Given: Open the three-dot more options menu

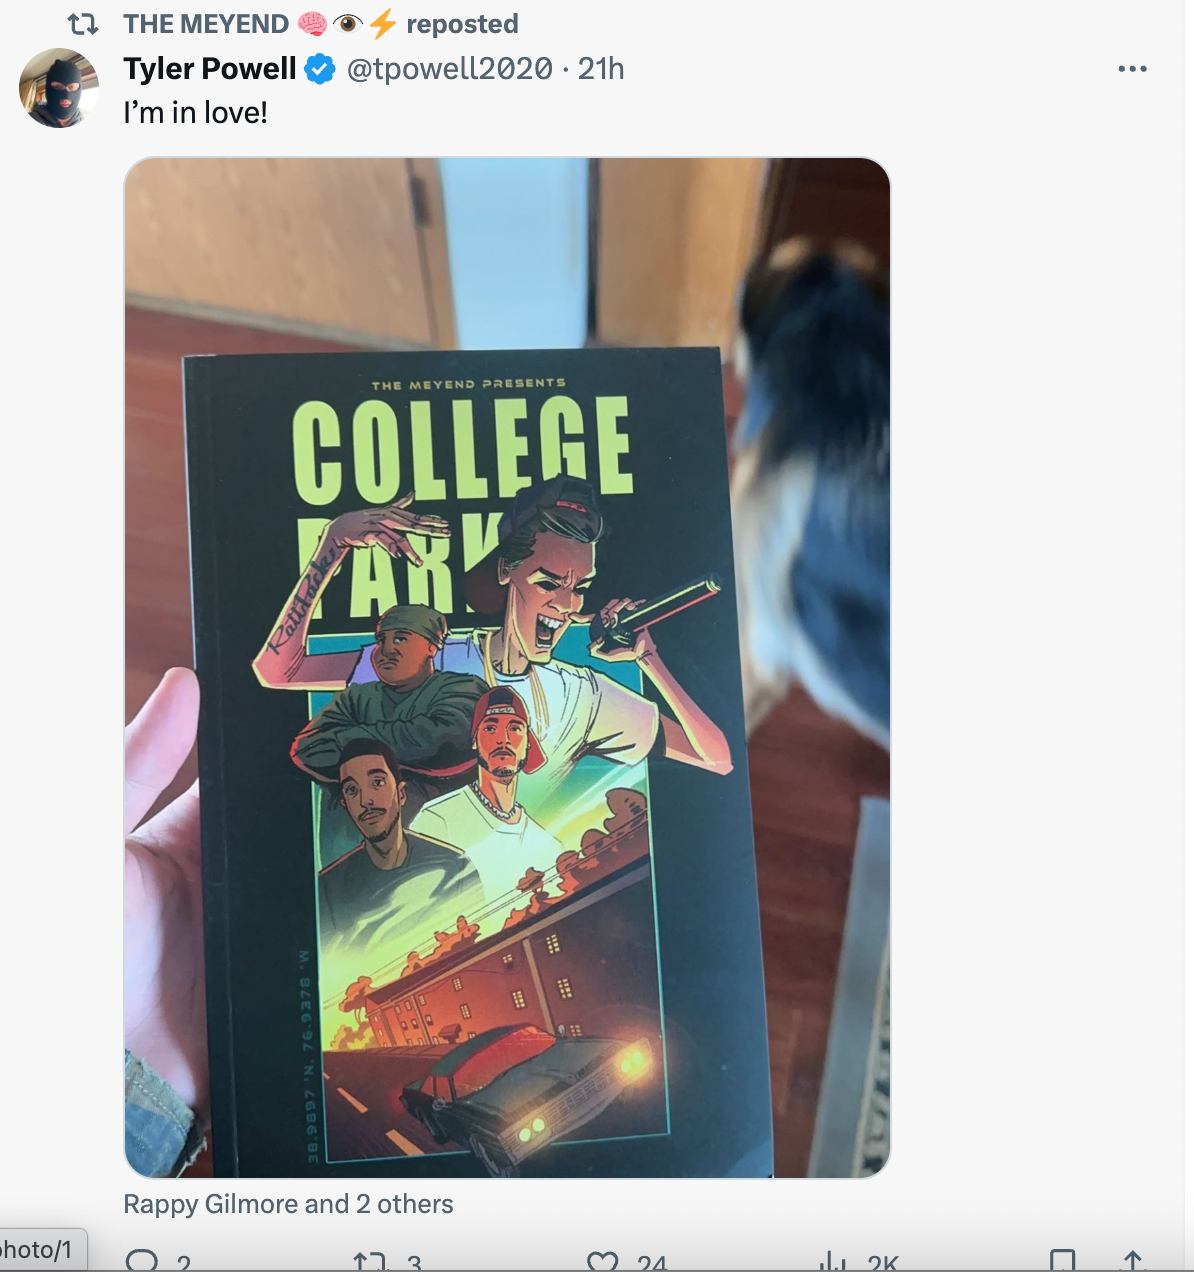Looking at the screenshot, I should pyautogui.click(x=1132, y=69).
